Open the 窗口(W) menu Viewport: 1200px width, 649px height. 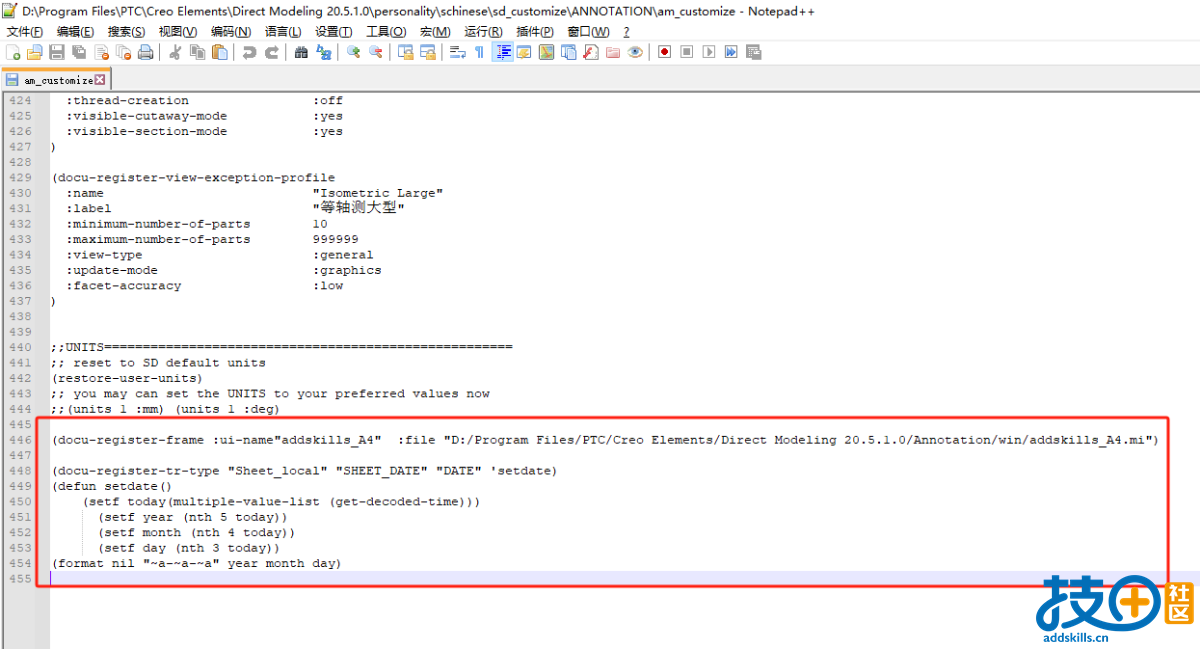tap(588, 32)
